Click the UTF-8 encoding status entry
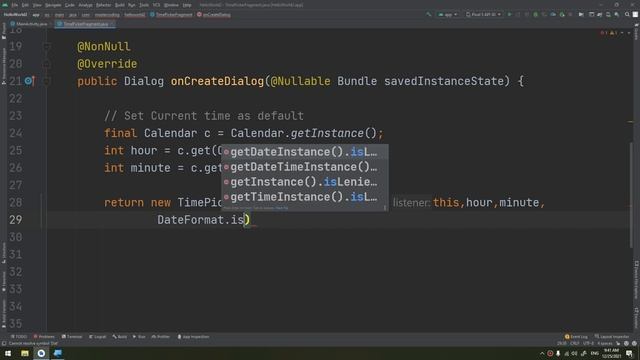The width and height of the screenshot is (640, 360). pos(589,344)
